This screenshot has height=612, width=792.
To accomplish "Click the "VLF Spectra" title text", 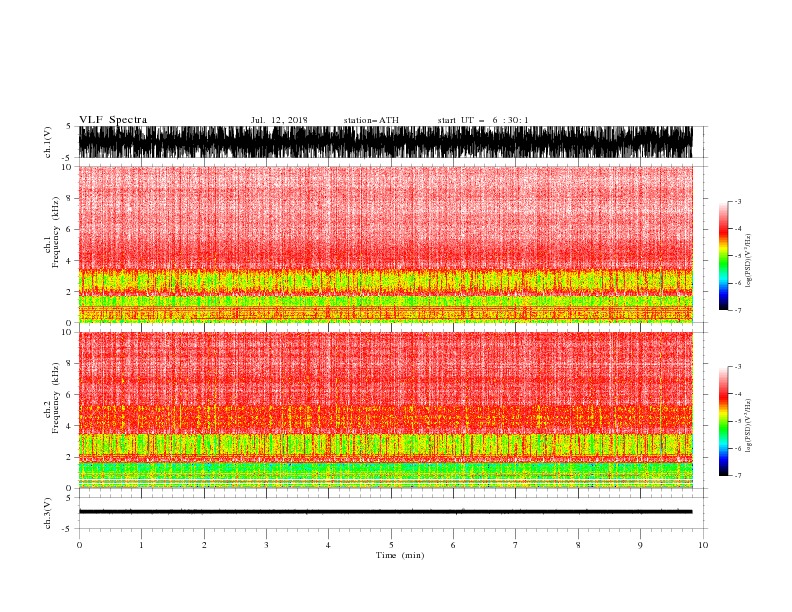I will 113,120.
